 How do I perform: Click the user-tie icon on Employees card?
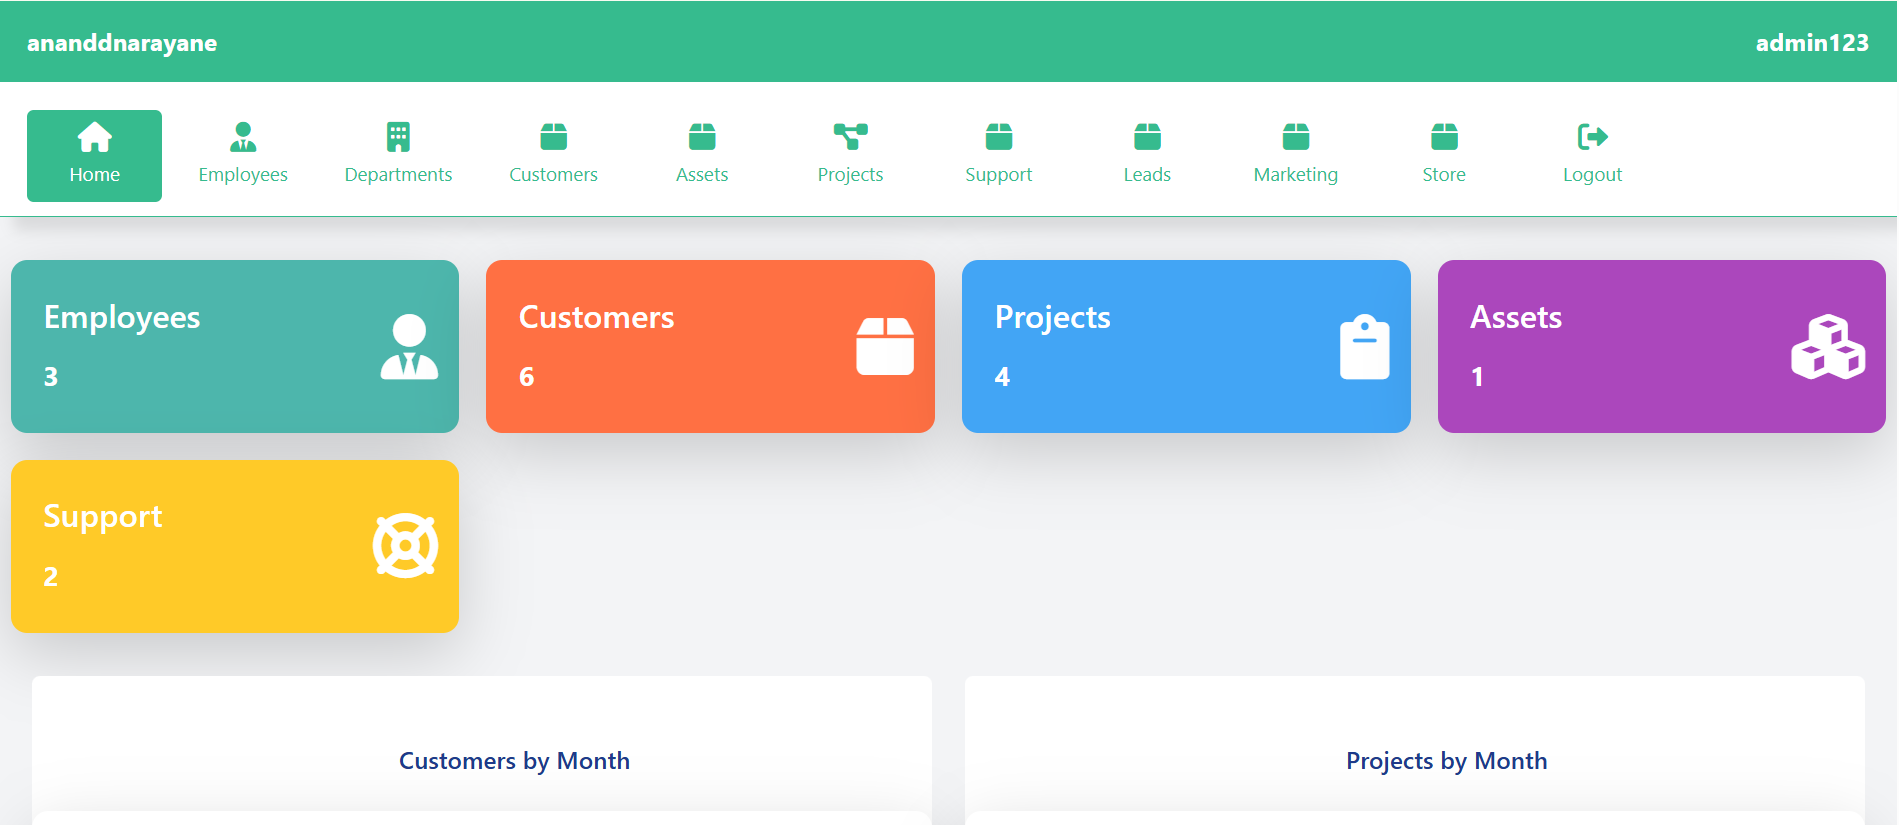(409, 347)
